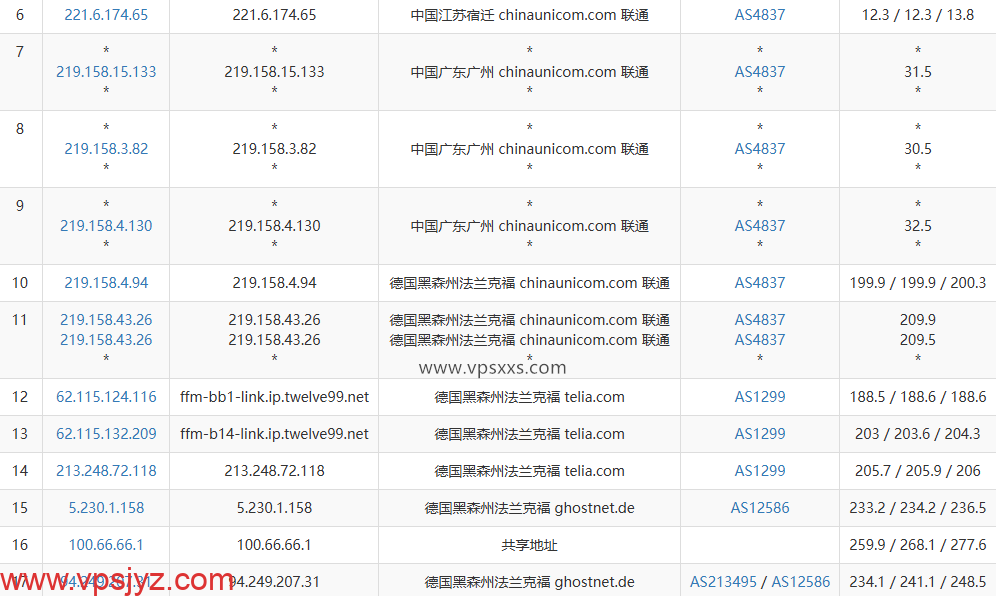Image resolution: width=996 pixels, height=596 pixels.
Task: Click the telia.com location in hop 12 row
Action: 529,397
